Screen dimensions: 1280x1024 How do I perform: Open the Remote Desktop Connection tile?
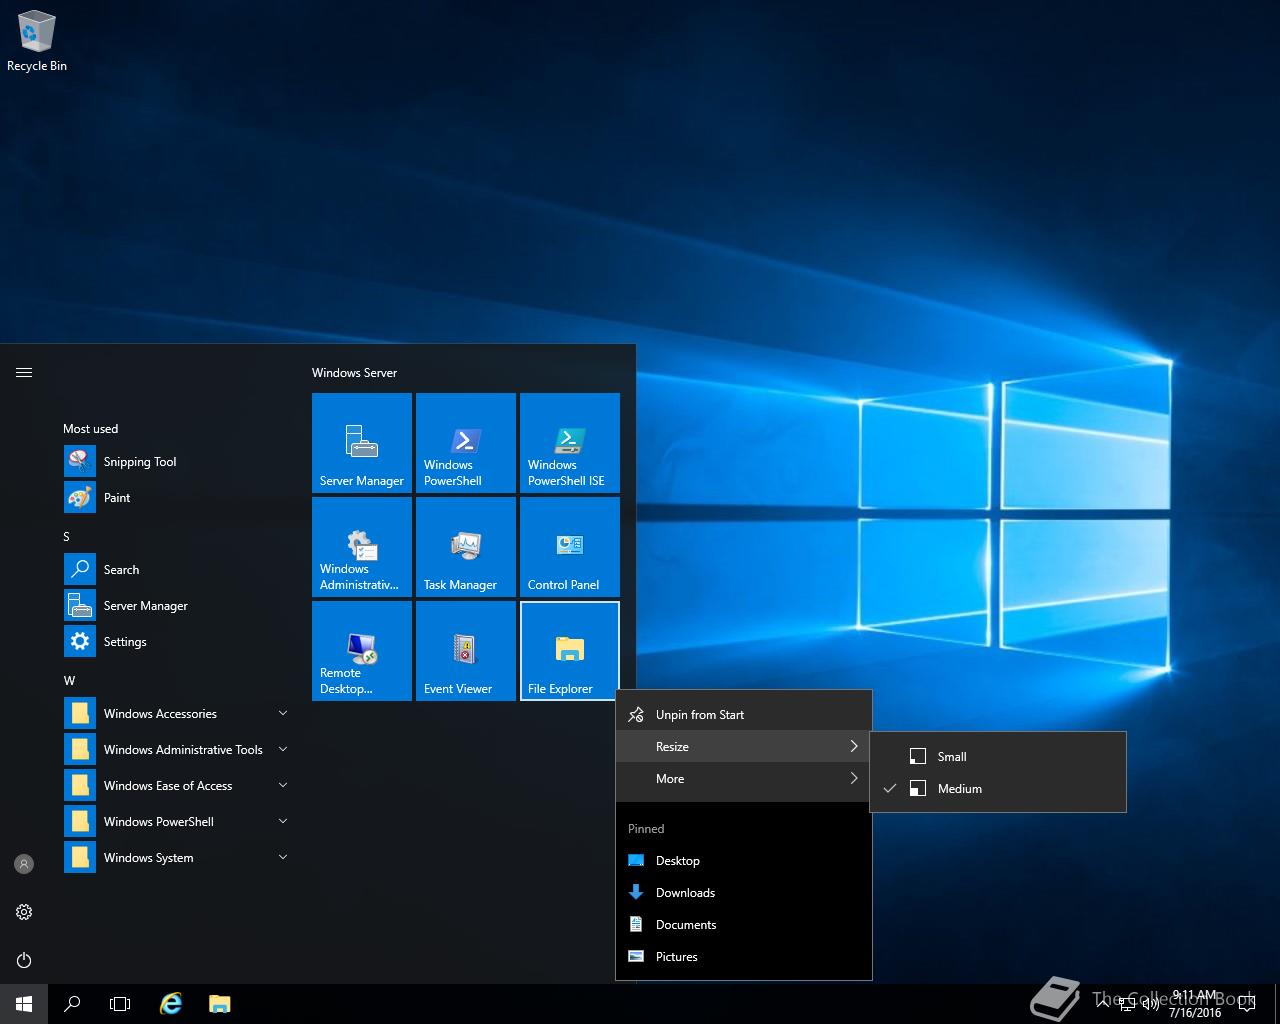pos(362,651)
